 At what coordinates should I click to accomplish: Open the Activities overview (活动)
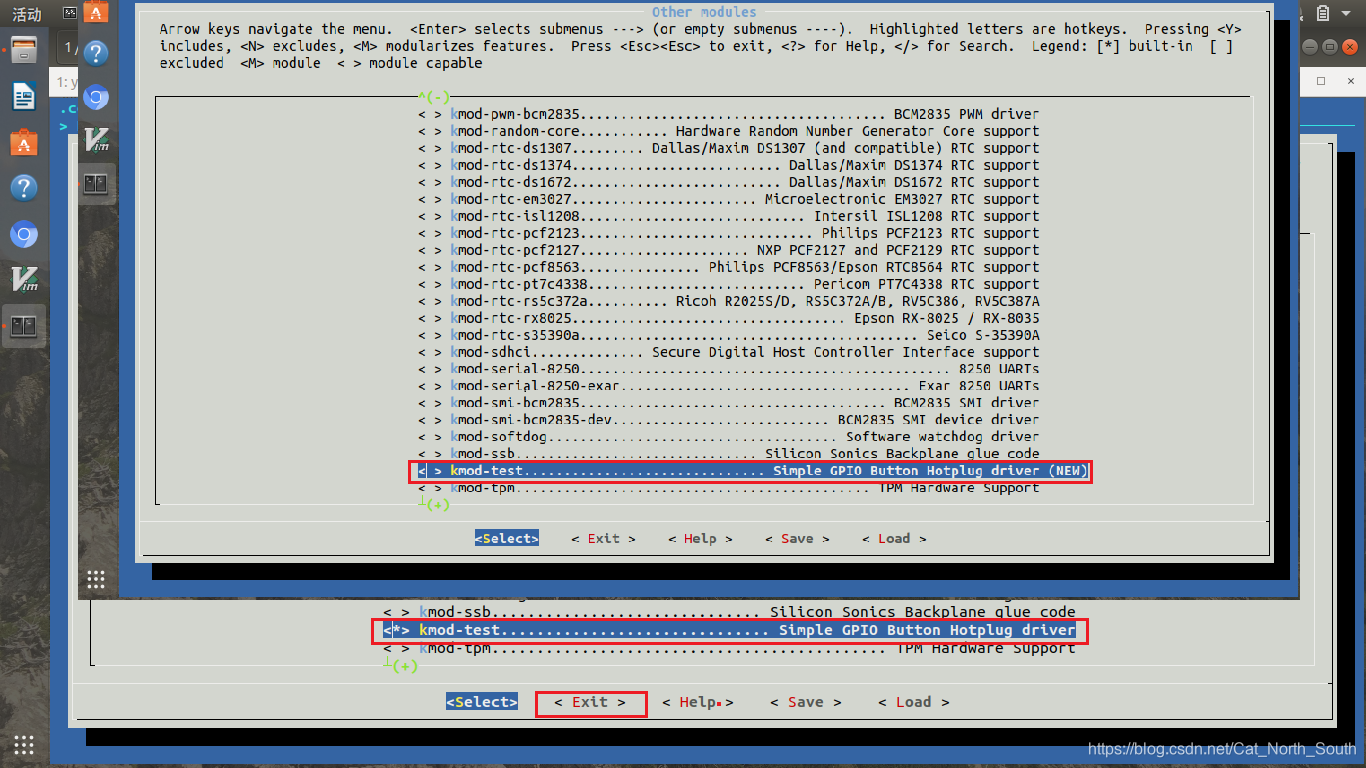coord(26,14)
